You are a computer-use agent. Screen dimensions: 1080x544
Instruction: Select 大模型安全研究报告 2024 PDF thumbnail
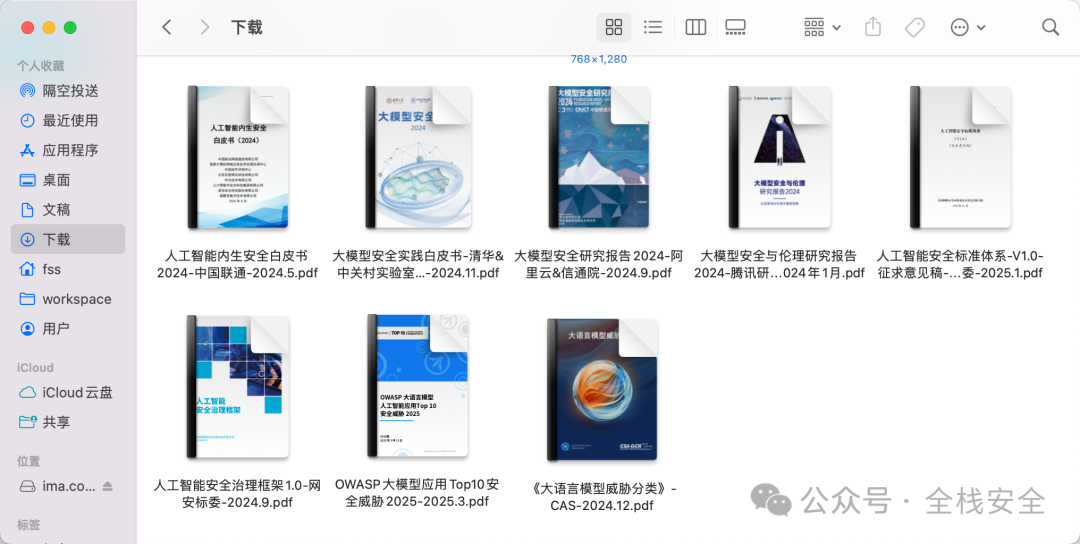click(599, 157)
